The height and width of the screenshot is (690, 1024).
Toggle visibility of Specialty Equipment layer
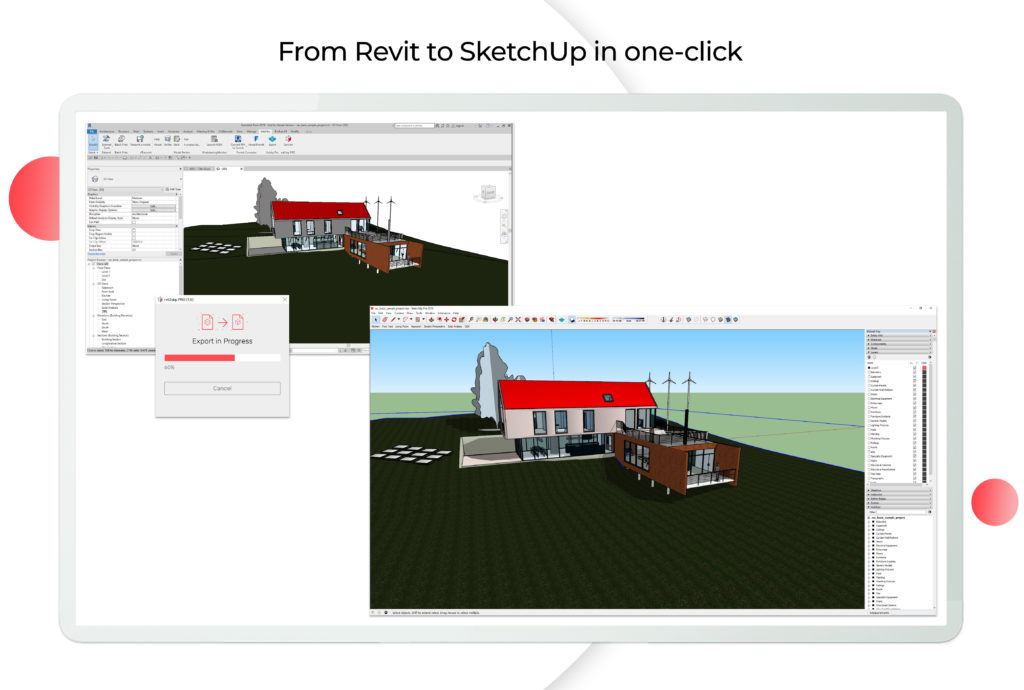click(x=915, y=456)
